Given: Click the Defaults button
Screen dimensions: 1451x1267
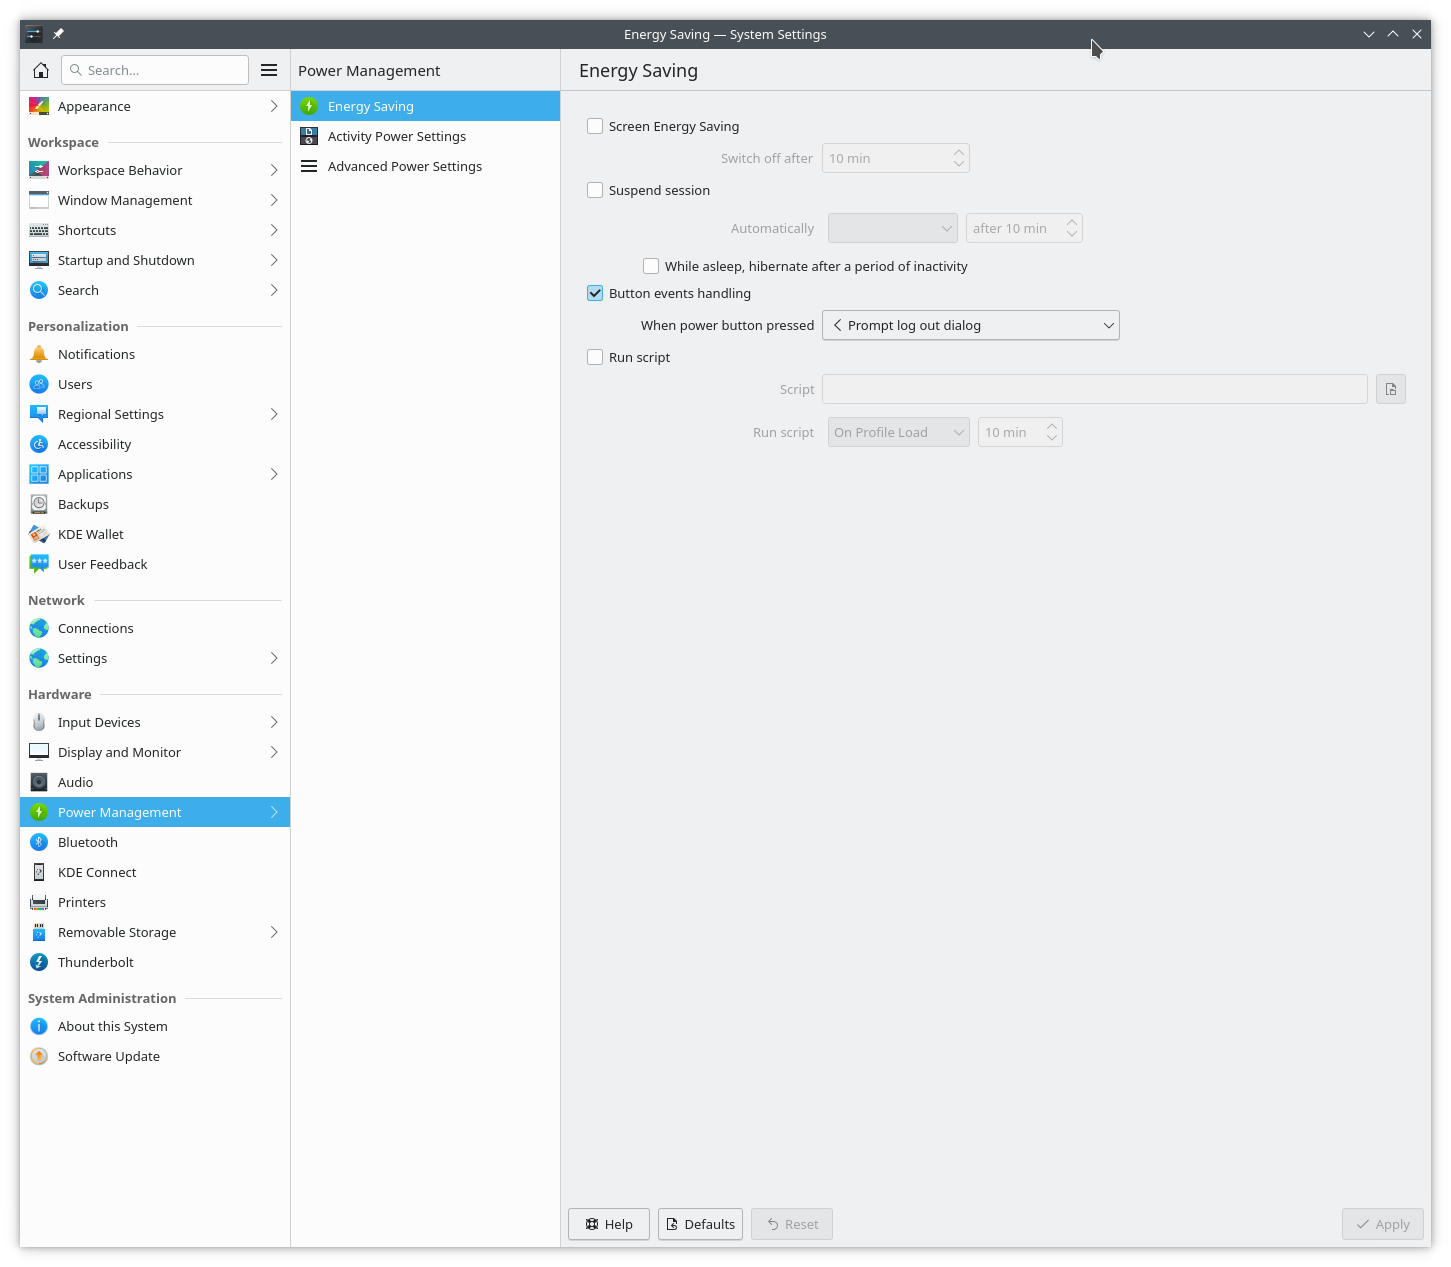Looking at the screenshot, I should click(x=700, y=1224).
